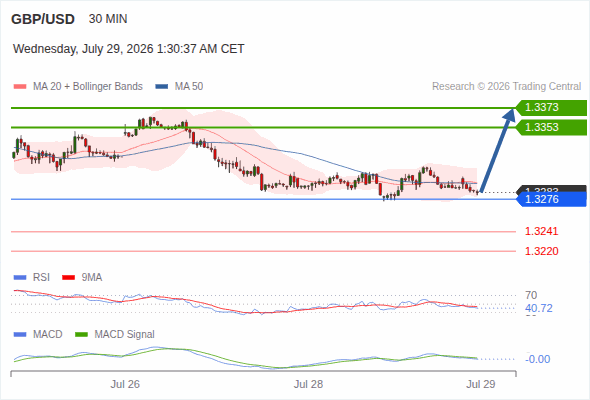The width and height of the screenshot is (590, 400).
Task: Click the Jul 26 date axis marker
Action: tap(125, 384)
